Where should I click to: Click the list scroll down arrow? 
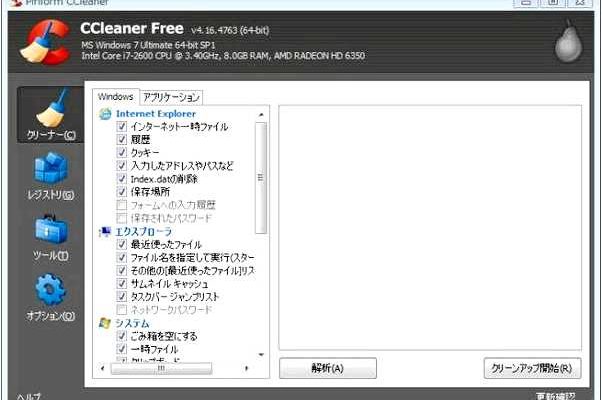click(261, 354)
